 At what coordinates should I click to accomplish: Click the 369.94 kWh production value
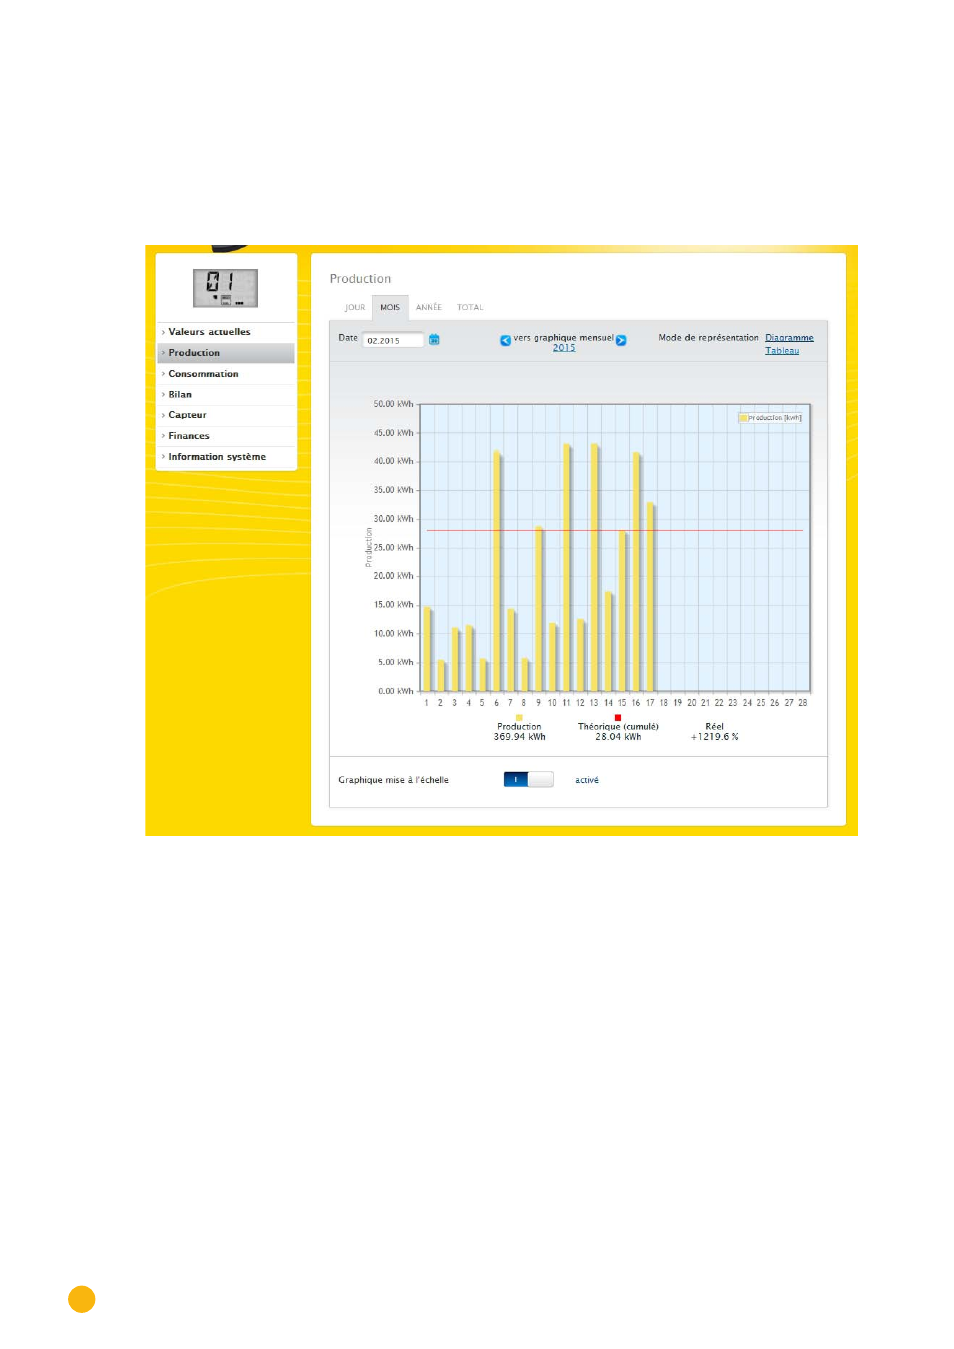click(x=519, y=737)
